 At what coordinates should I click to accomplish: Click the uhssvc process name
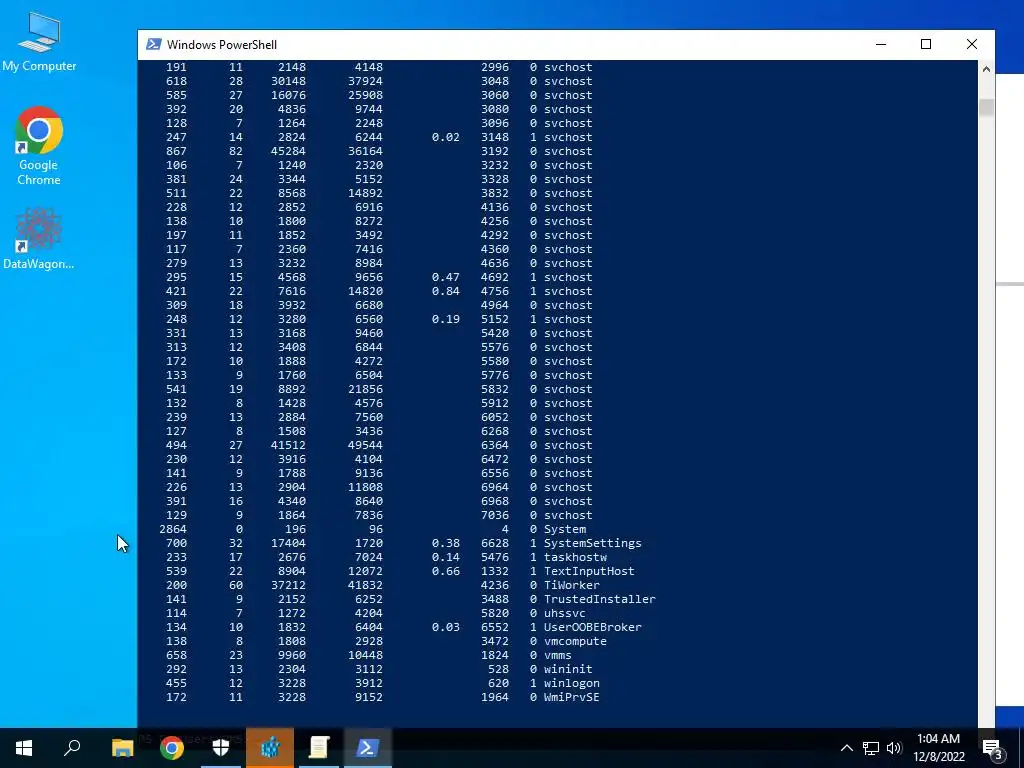(565, 613)
